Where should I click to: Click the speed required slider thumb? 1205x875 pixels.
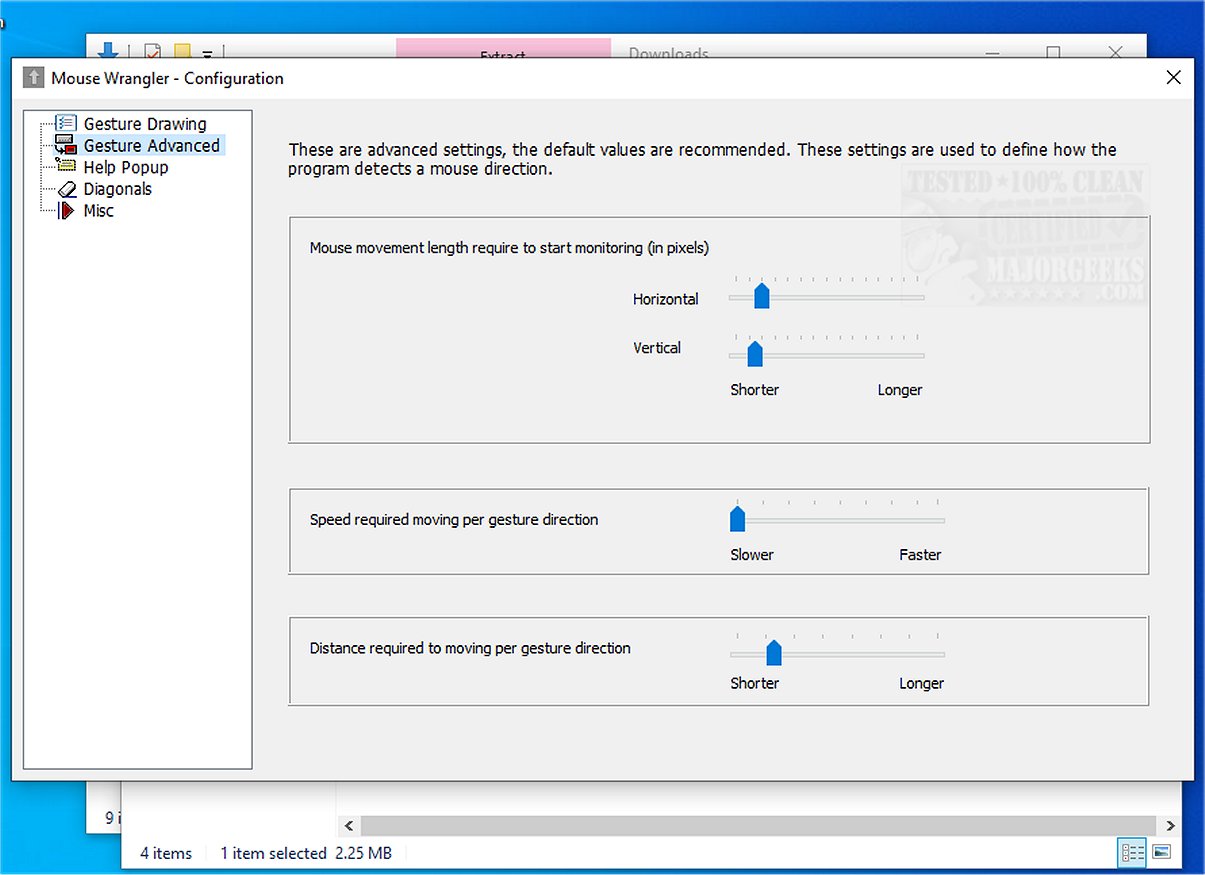click(737, 518)
